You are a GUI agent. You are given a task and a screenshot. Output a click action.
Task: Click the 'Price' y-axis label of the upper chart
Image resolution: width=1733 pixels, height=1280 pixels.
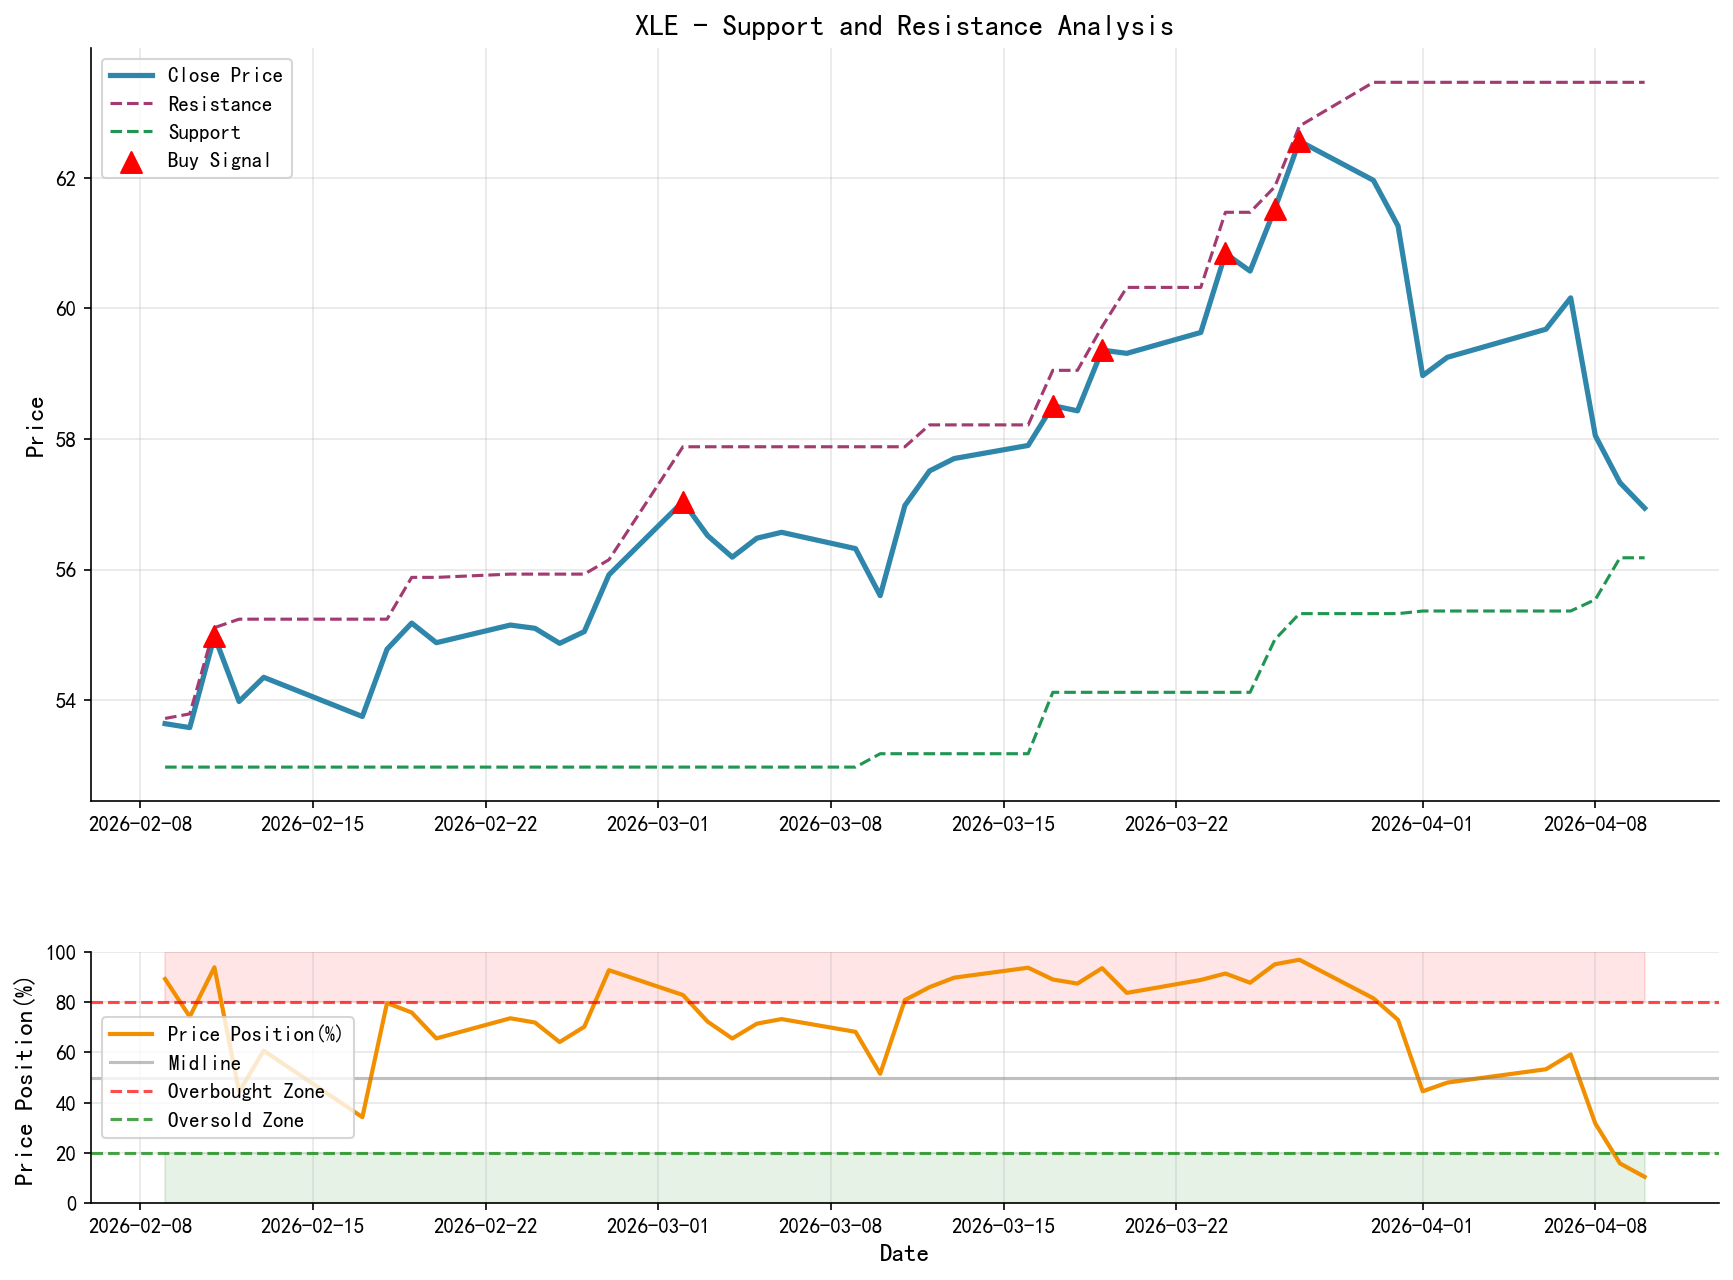(x=36, y=427)
